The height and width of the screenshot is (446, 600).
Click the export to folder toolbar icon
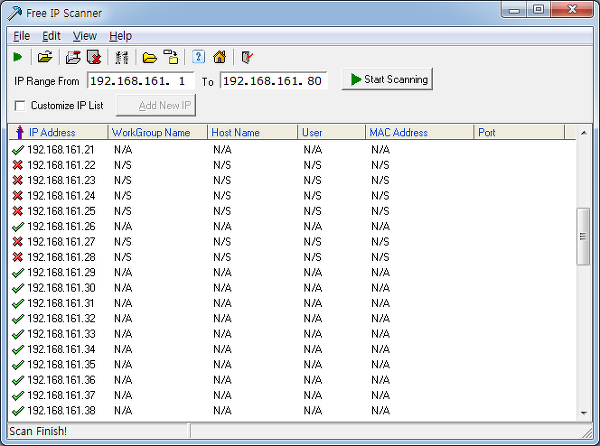[x=171, y=57]
